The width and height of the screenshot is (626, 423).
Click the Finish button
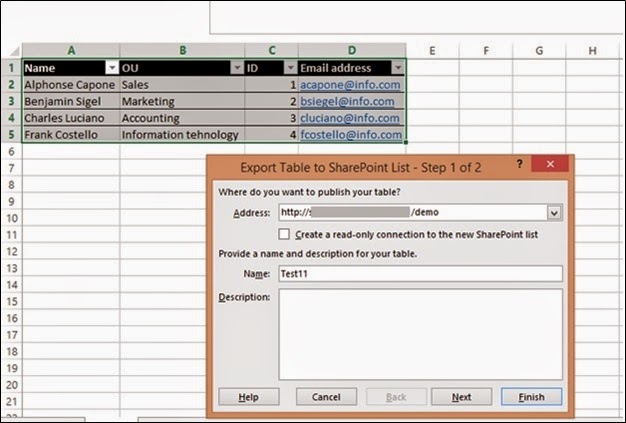pos(531,397)
